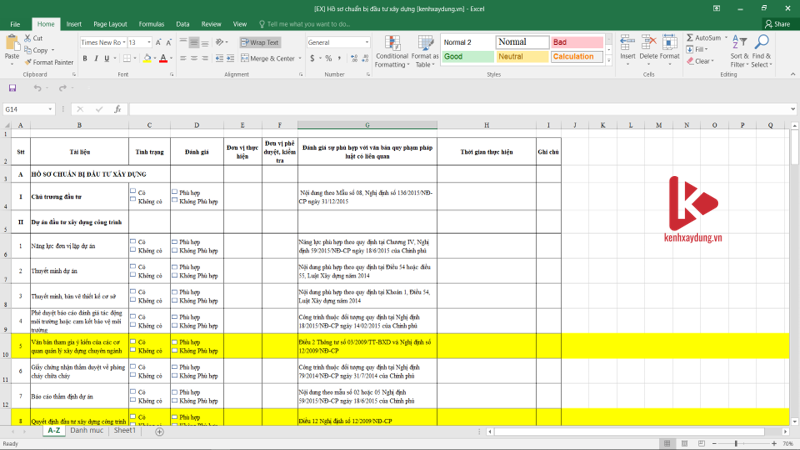Image resolution: width=800 pixels, height=450 pixels.
Task: Click the Save icon in quick access toolbar
Action: 11,88
